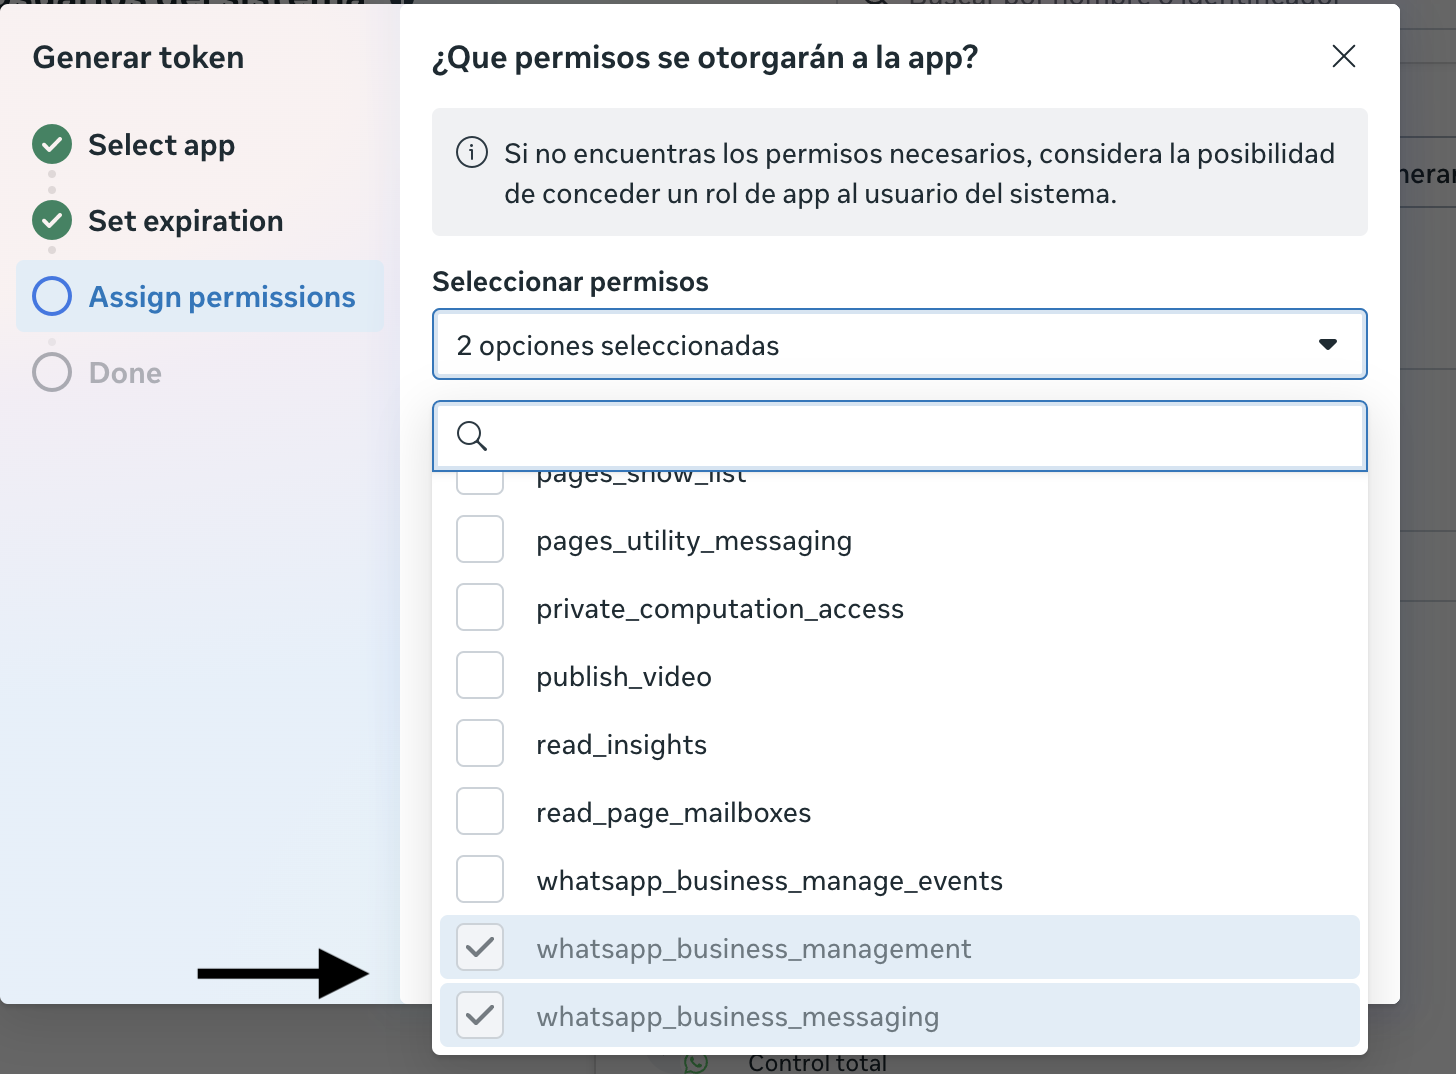The image size is (1456, 1074).
Task: Go to the Set expiration step
Action: 185,221
